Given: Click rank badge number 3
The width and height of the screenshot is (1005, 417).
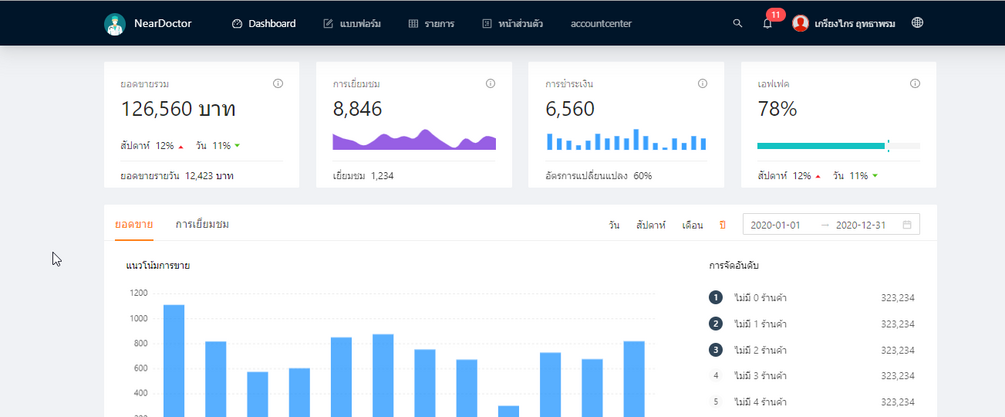Looking at the screenshot, I should pyautogui.click(x=716, y=350).
